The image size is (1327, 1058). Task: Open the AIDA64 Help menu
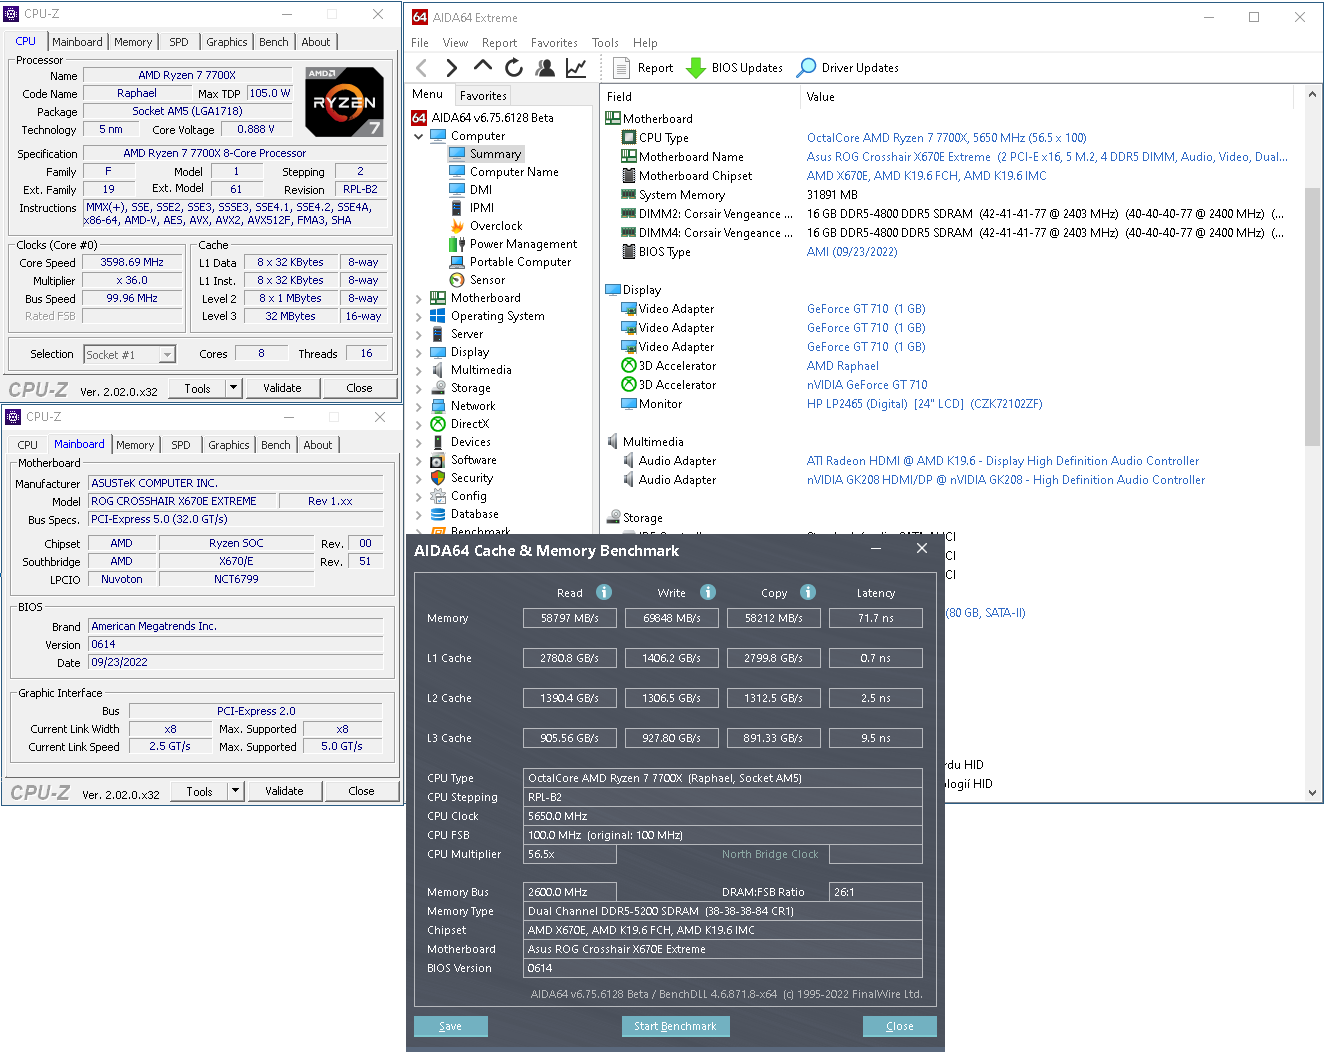point(645,43)
